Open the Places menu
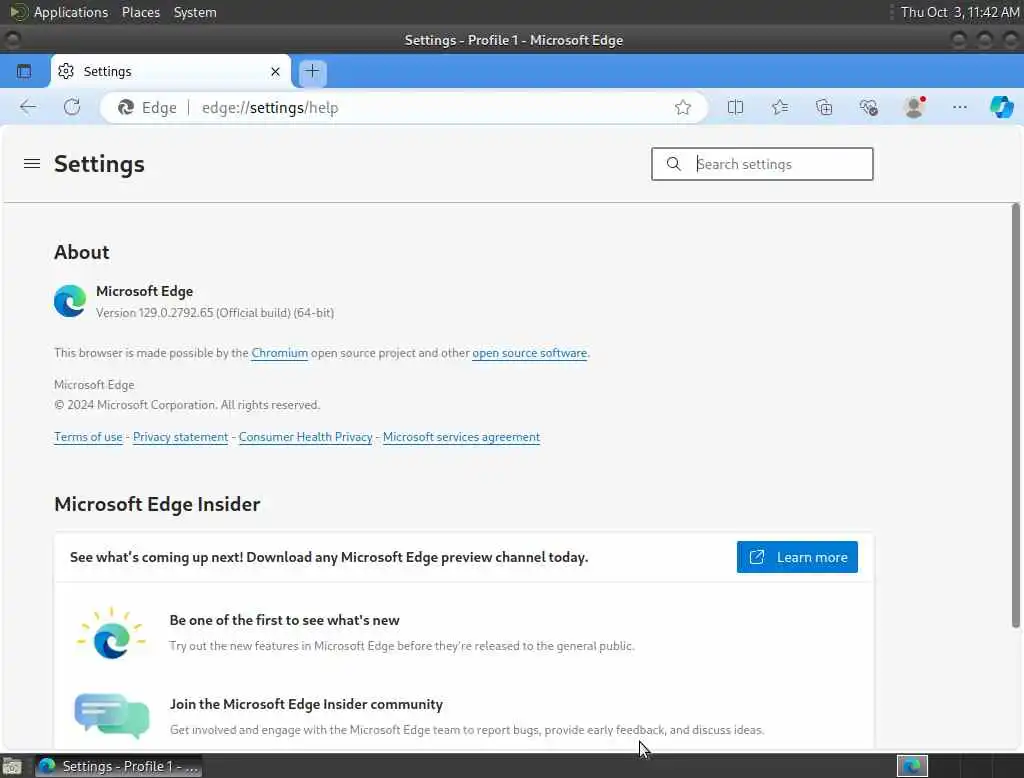This screenshot has height=778, width=1024. 141,12
